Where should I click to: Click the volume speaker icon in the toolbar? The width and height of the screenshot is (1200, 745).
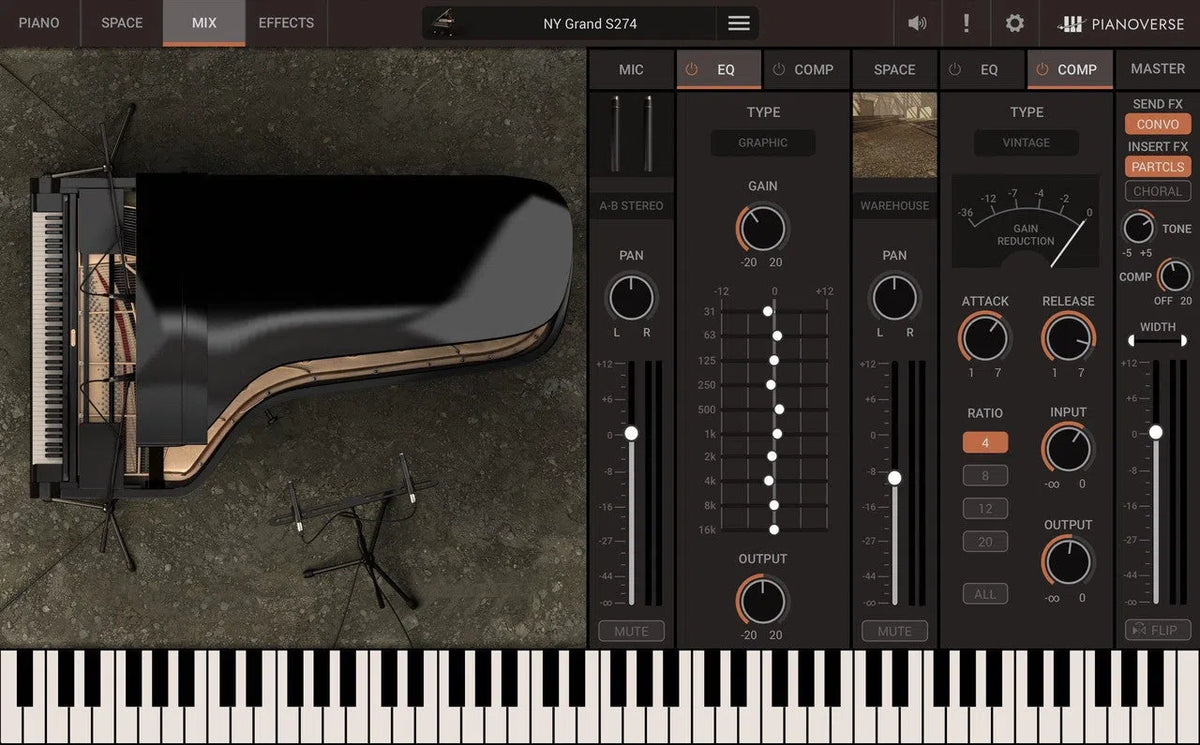[916, 23]
